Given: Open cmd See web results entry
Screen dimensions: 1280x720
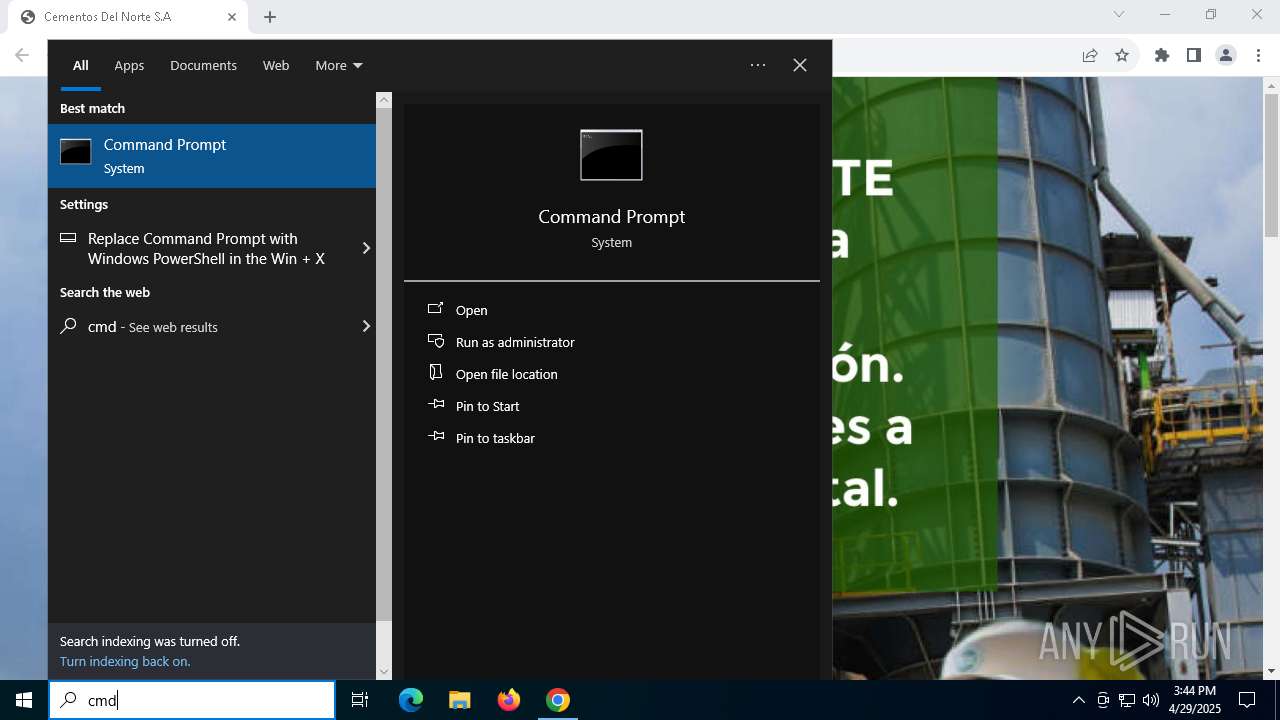Looking at the screenshot, I should pos(212,326).
